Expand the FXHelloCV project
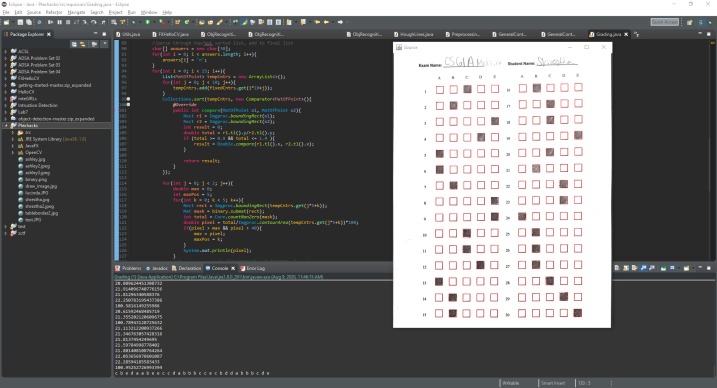The image size is (717, 388). (x=5, y=78)
